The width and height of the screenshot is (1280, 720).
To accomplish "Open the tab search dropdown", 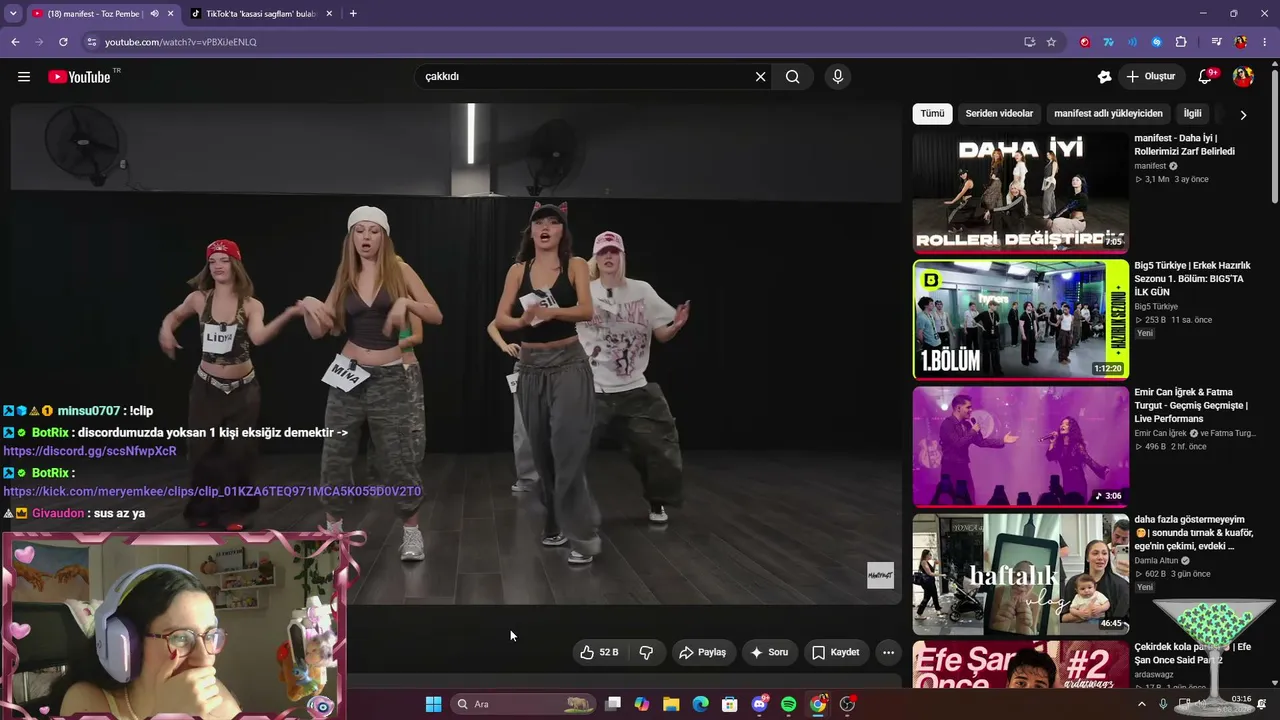I will 13,13.
